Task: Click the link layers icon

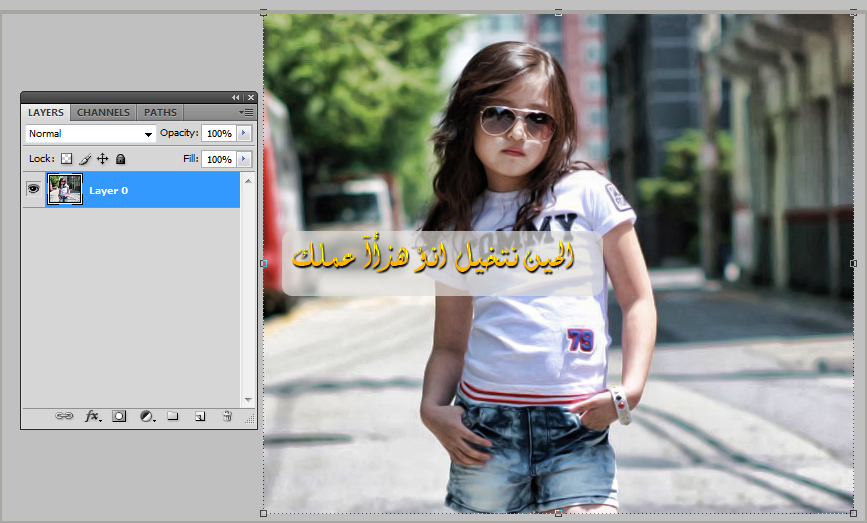Action: coord(64,416)
